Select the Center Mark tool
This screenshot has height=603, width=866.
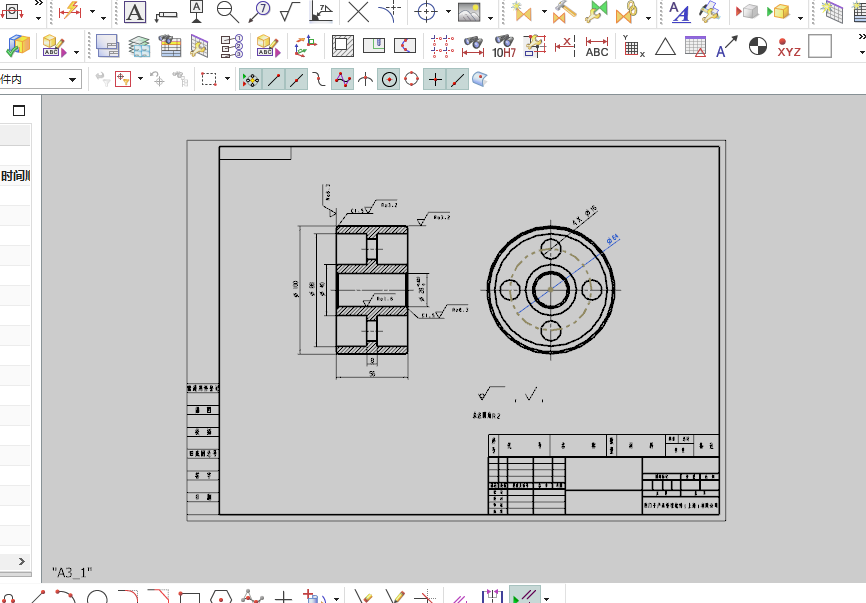426,12
